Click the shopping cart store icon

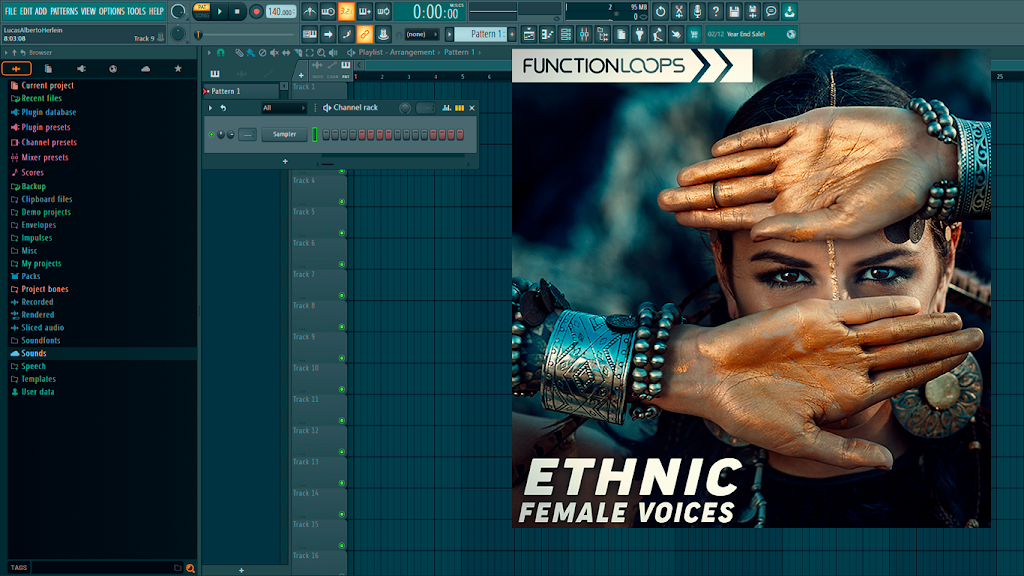tap(694, 34)
